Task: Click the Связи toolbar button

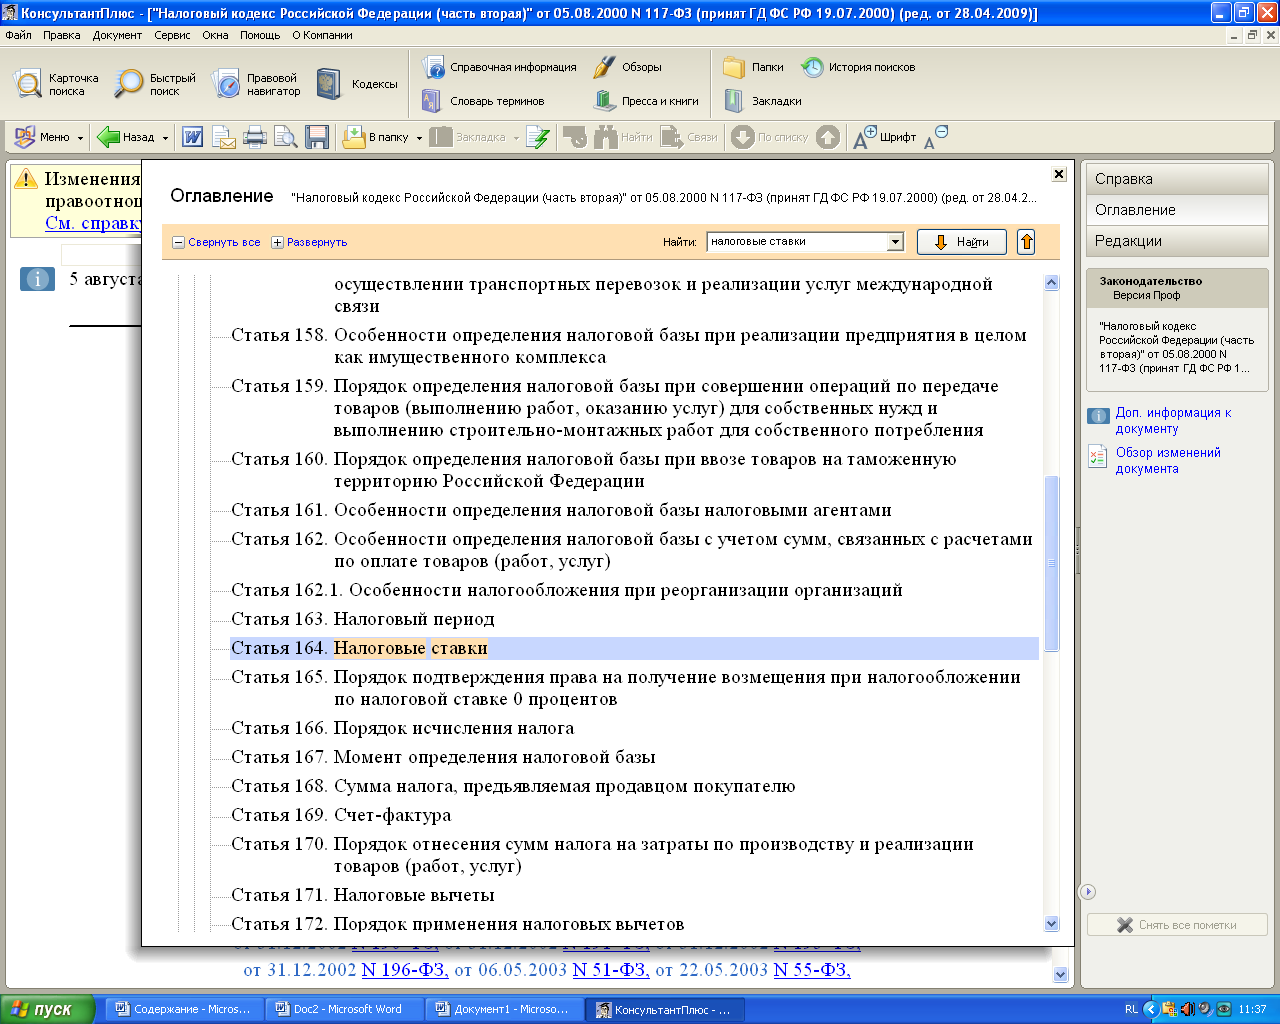Action: 689,137
